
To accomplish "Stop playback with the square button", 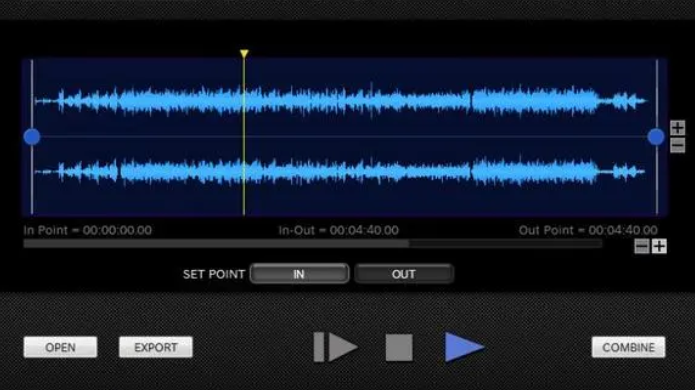I will [x=399, y=347].
